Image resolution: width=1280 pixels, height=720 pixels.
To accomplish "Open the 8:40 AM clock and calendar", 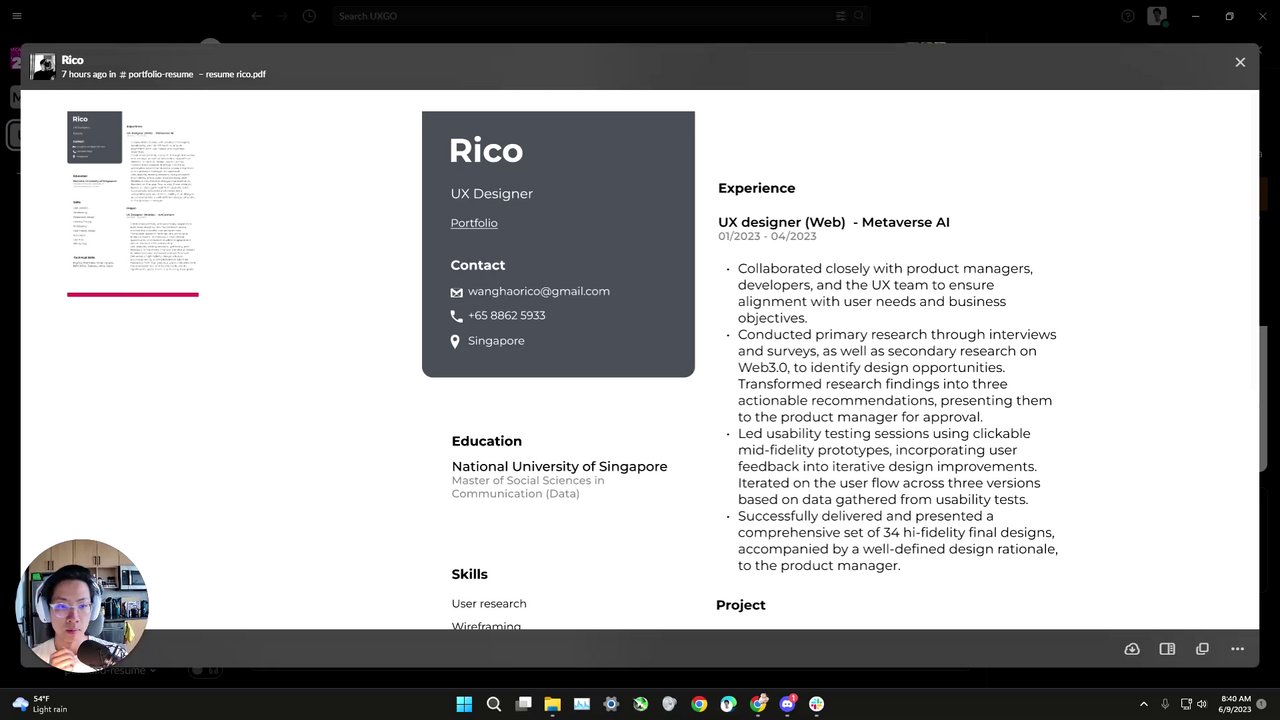I will coord(1236,704).
